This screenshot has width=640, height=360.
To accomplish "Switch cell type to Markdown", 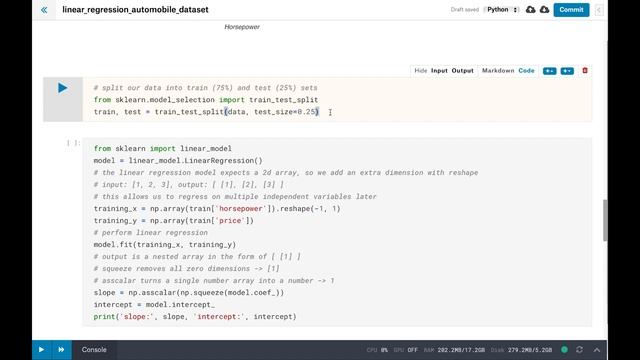I will click(x=498, y=71).
